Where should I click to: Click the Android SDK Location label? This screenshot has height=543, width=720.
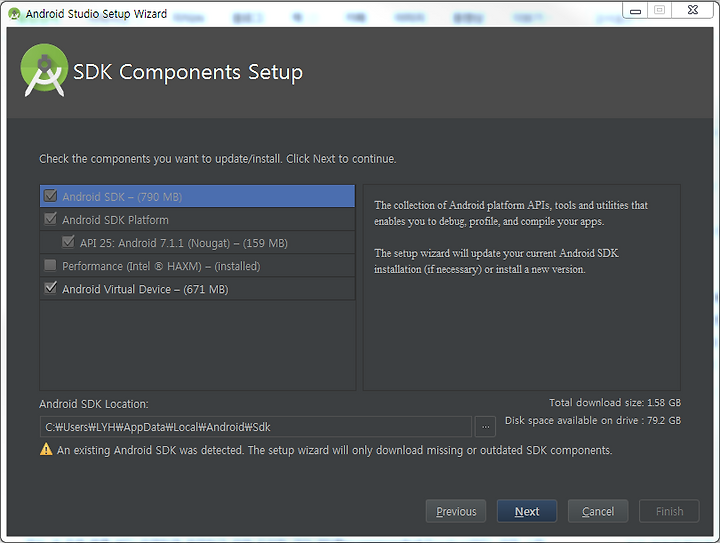pos(94,404)
